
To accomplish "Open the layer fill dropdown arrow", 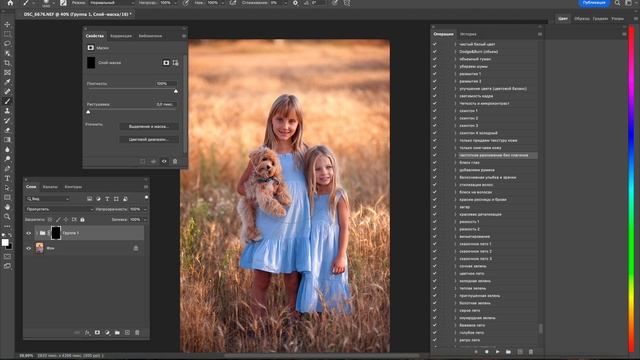I will click(x=145, y=220).
